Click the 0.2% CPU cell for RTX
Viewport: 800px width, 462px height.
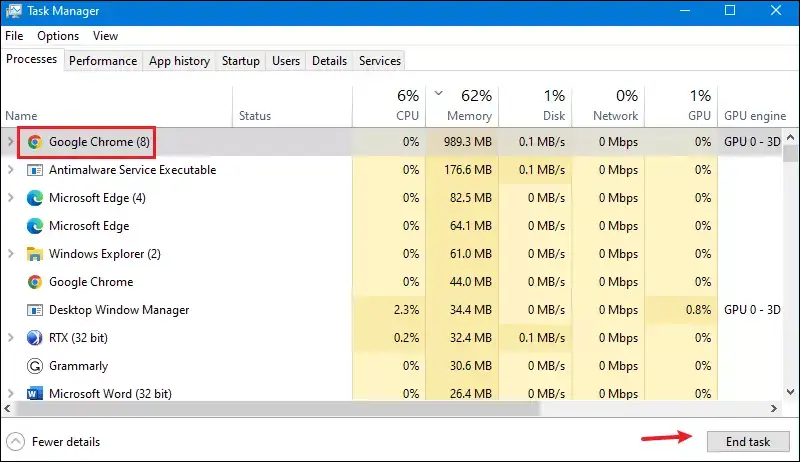click(x=389, y=338)
